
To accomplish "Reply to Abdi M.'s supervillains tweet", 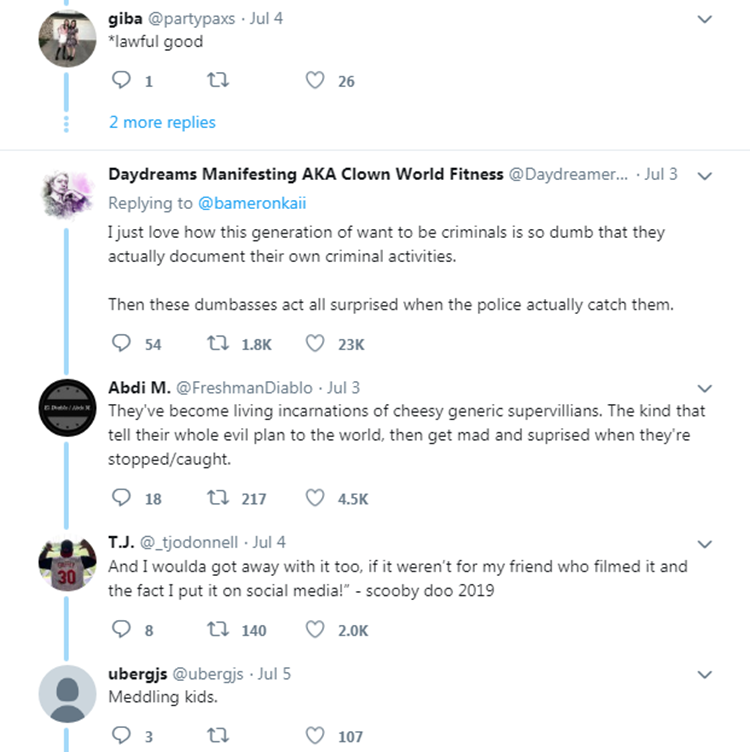I will tap(122, 498).
